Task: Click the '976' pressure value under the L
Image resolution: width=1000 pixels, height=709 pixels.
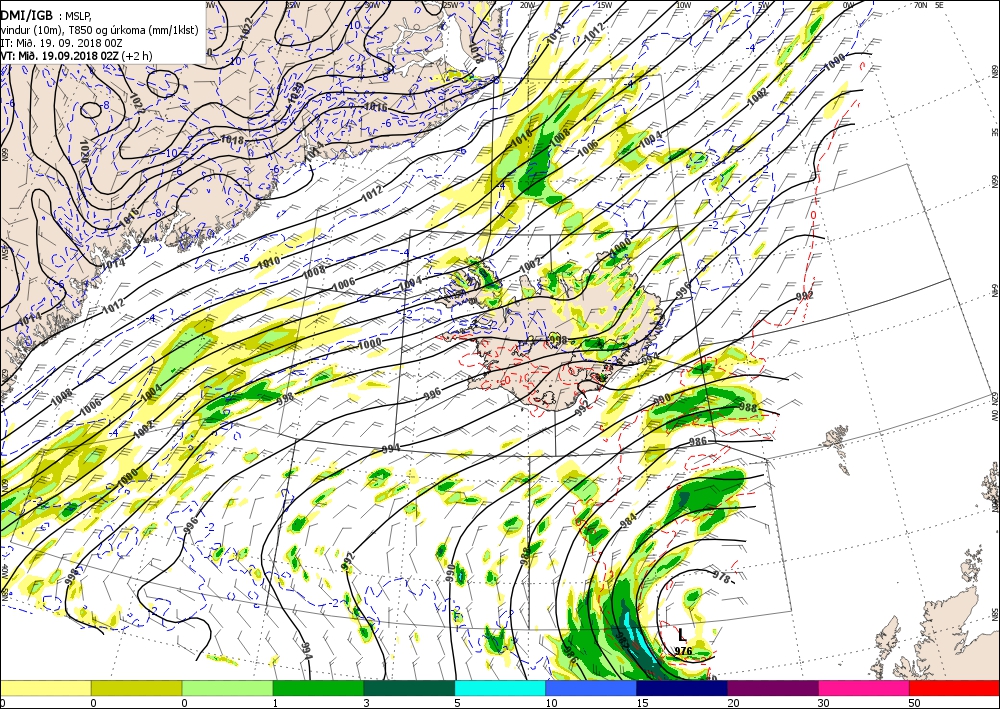Action: [x=683, y=651]
